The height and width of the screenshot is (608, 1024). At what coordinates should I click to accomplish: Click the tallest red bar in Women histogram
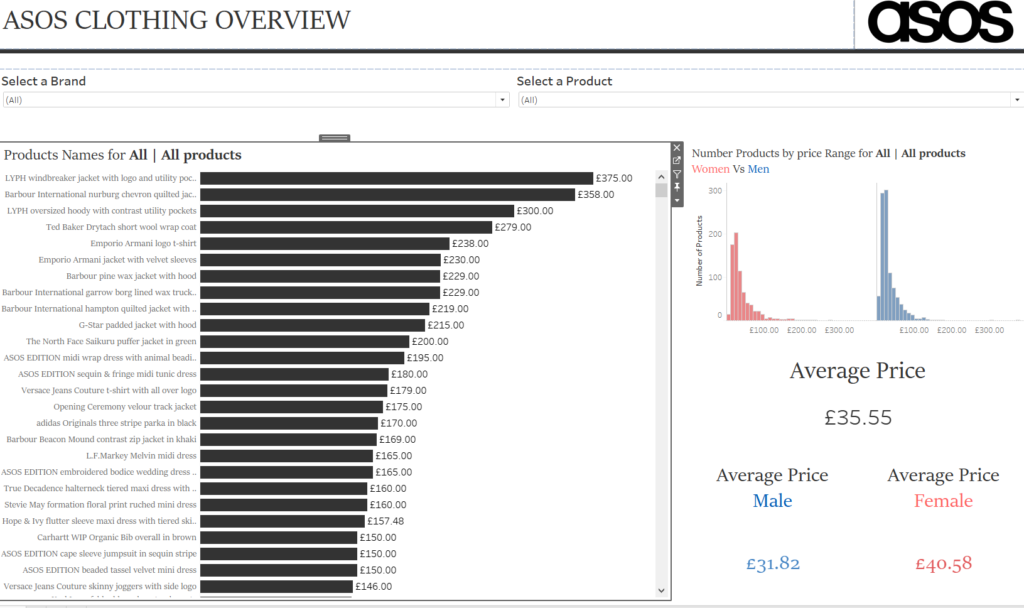click(x=736, y=276)
